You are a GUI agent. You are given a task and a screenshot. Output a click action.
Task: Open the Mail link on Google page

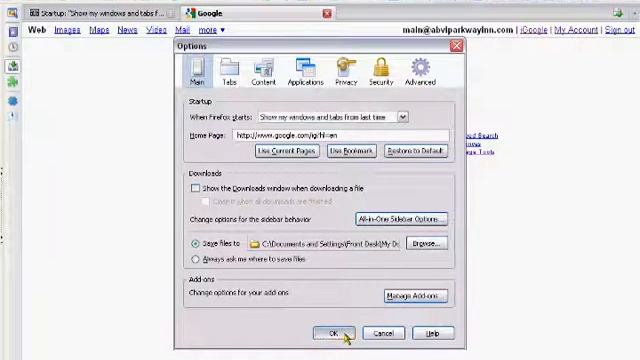[182, 30]
